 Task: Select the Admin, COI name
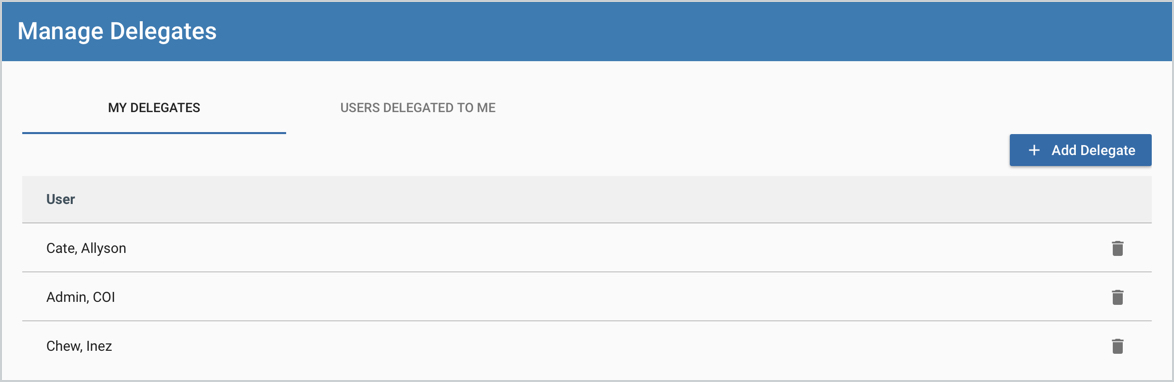[81, 297]
